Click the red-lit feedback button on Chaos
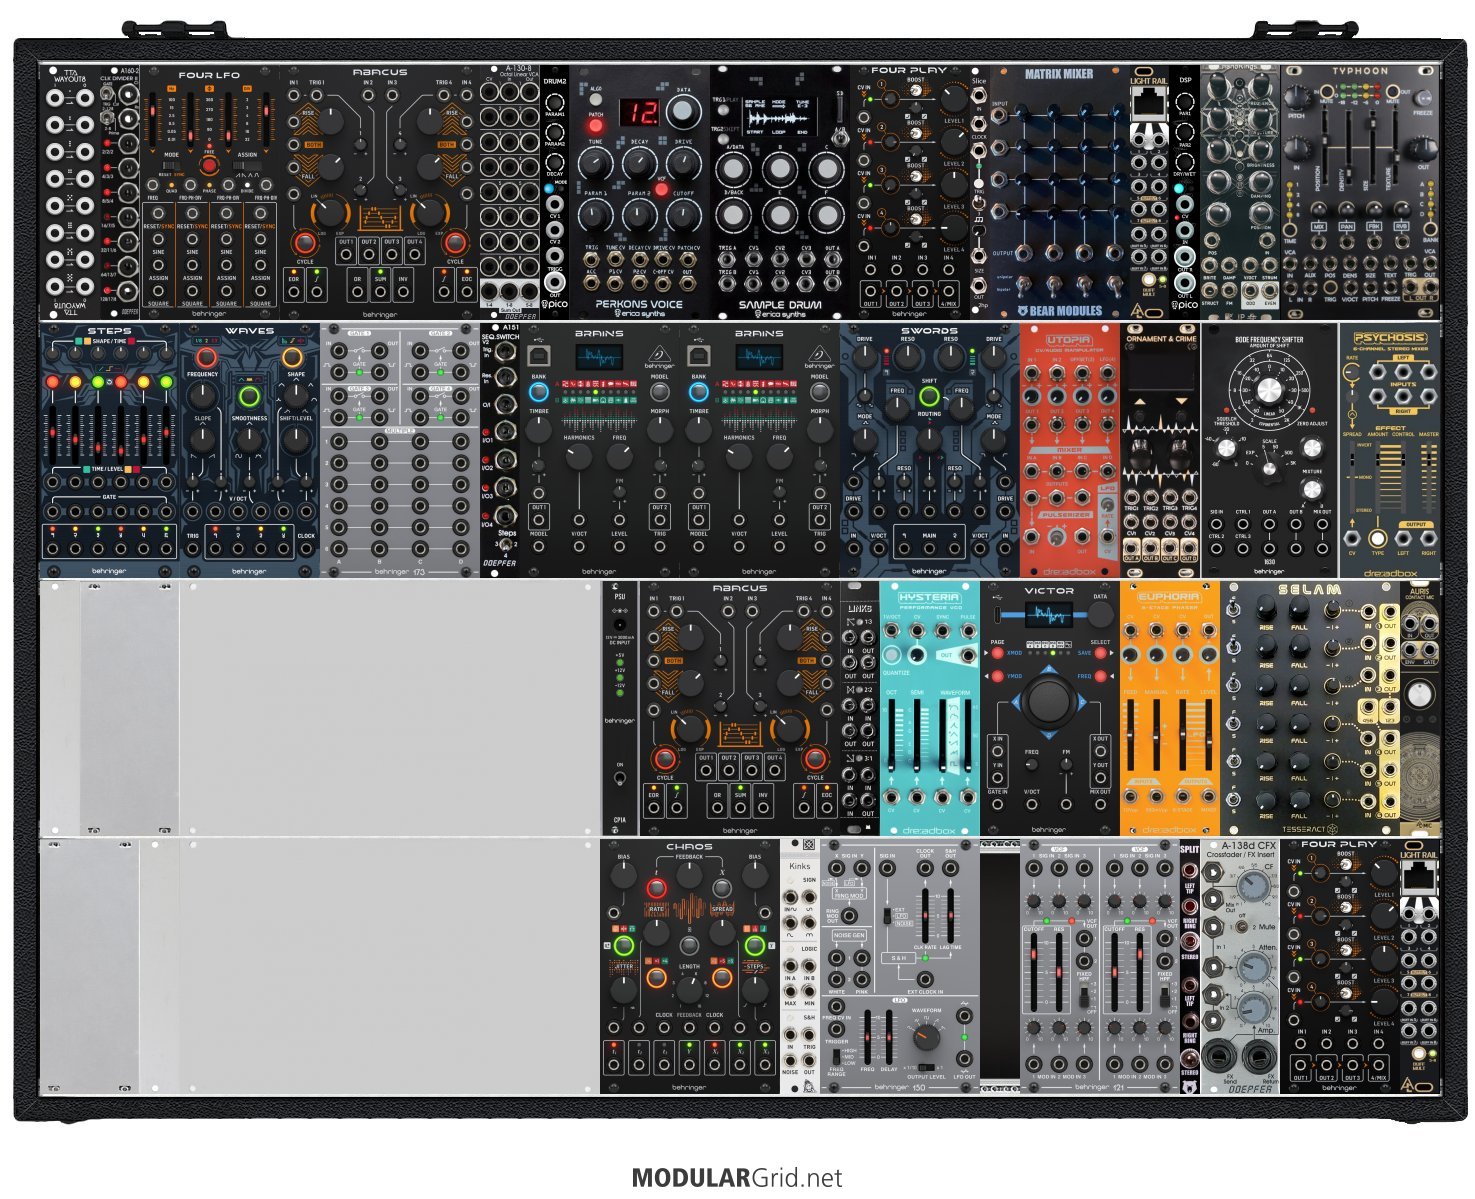 pyautogui.click(x=656, y=888)
